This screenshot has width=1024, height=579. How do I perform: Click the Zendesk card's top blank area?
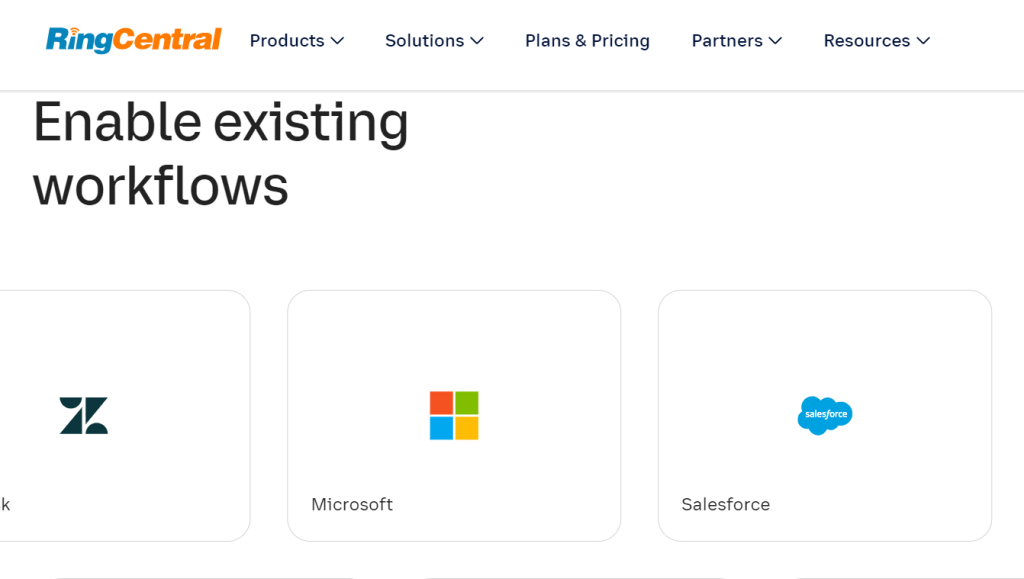tap(120, 330)
